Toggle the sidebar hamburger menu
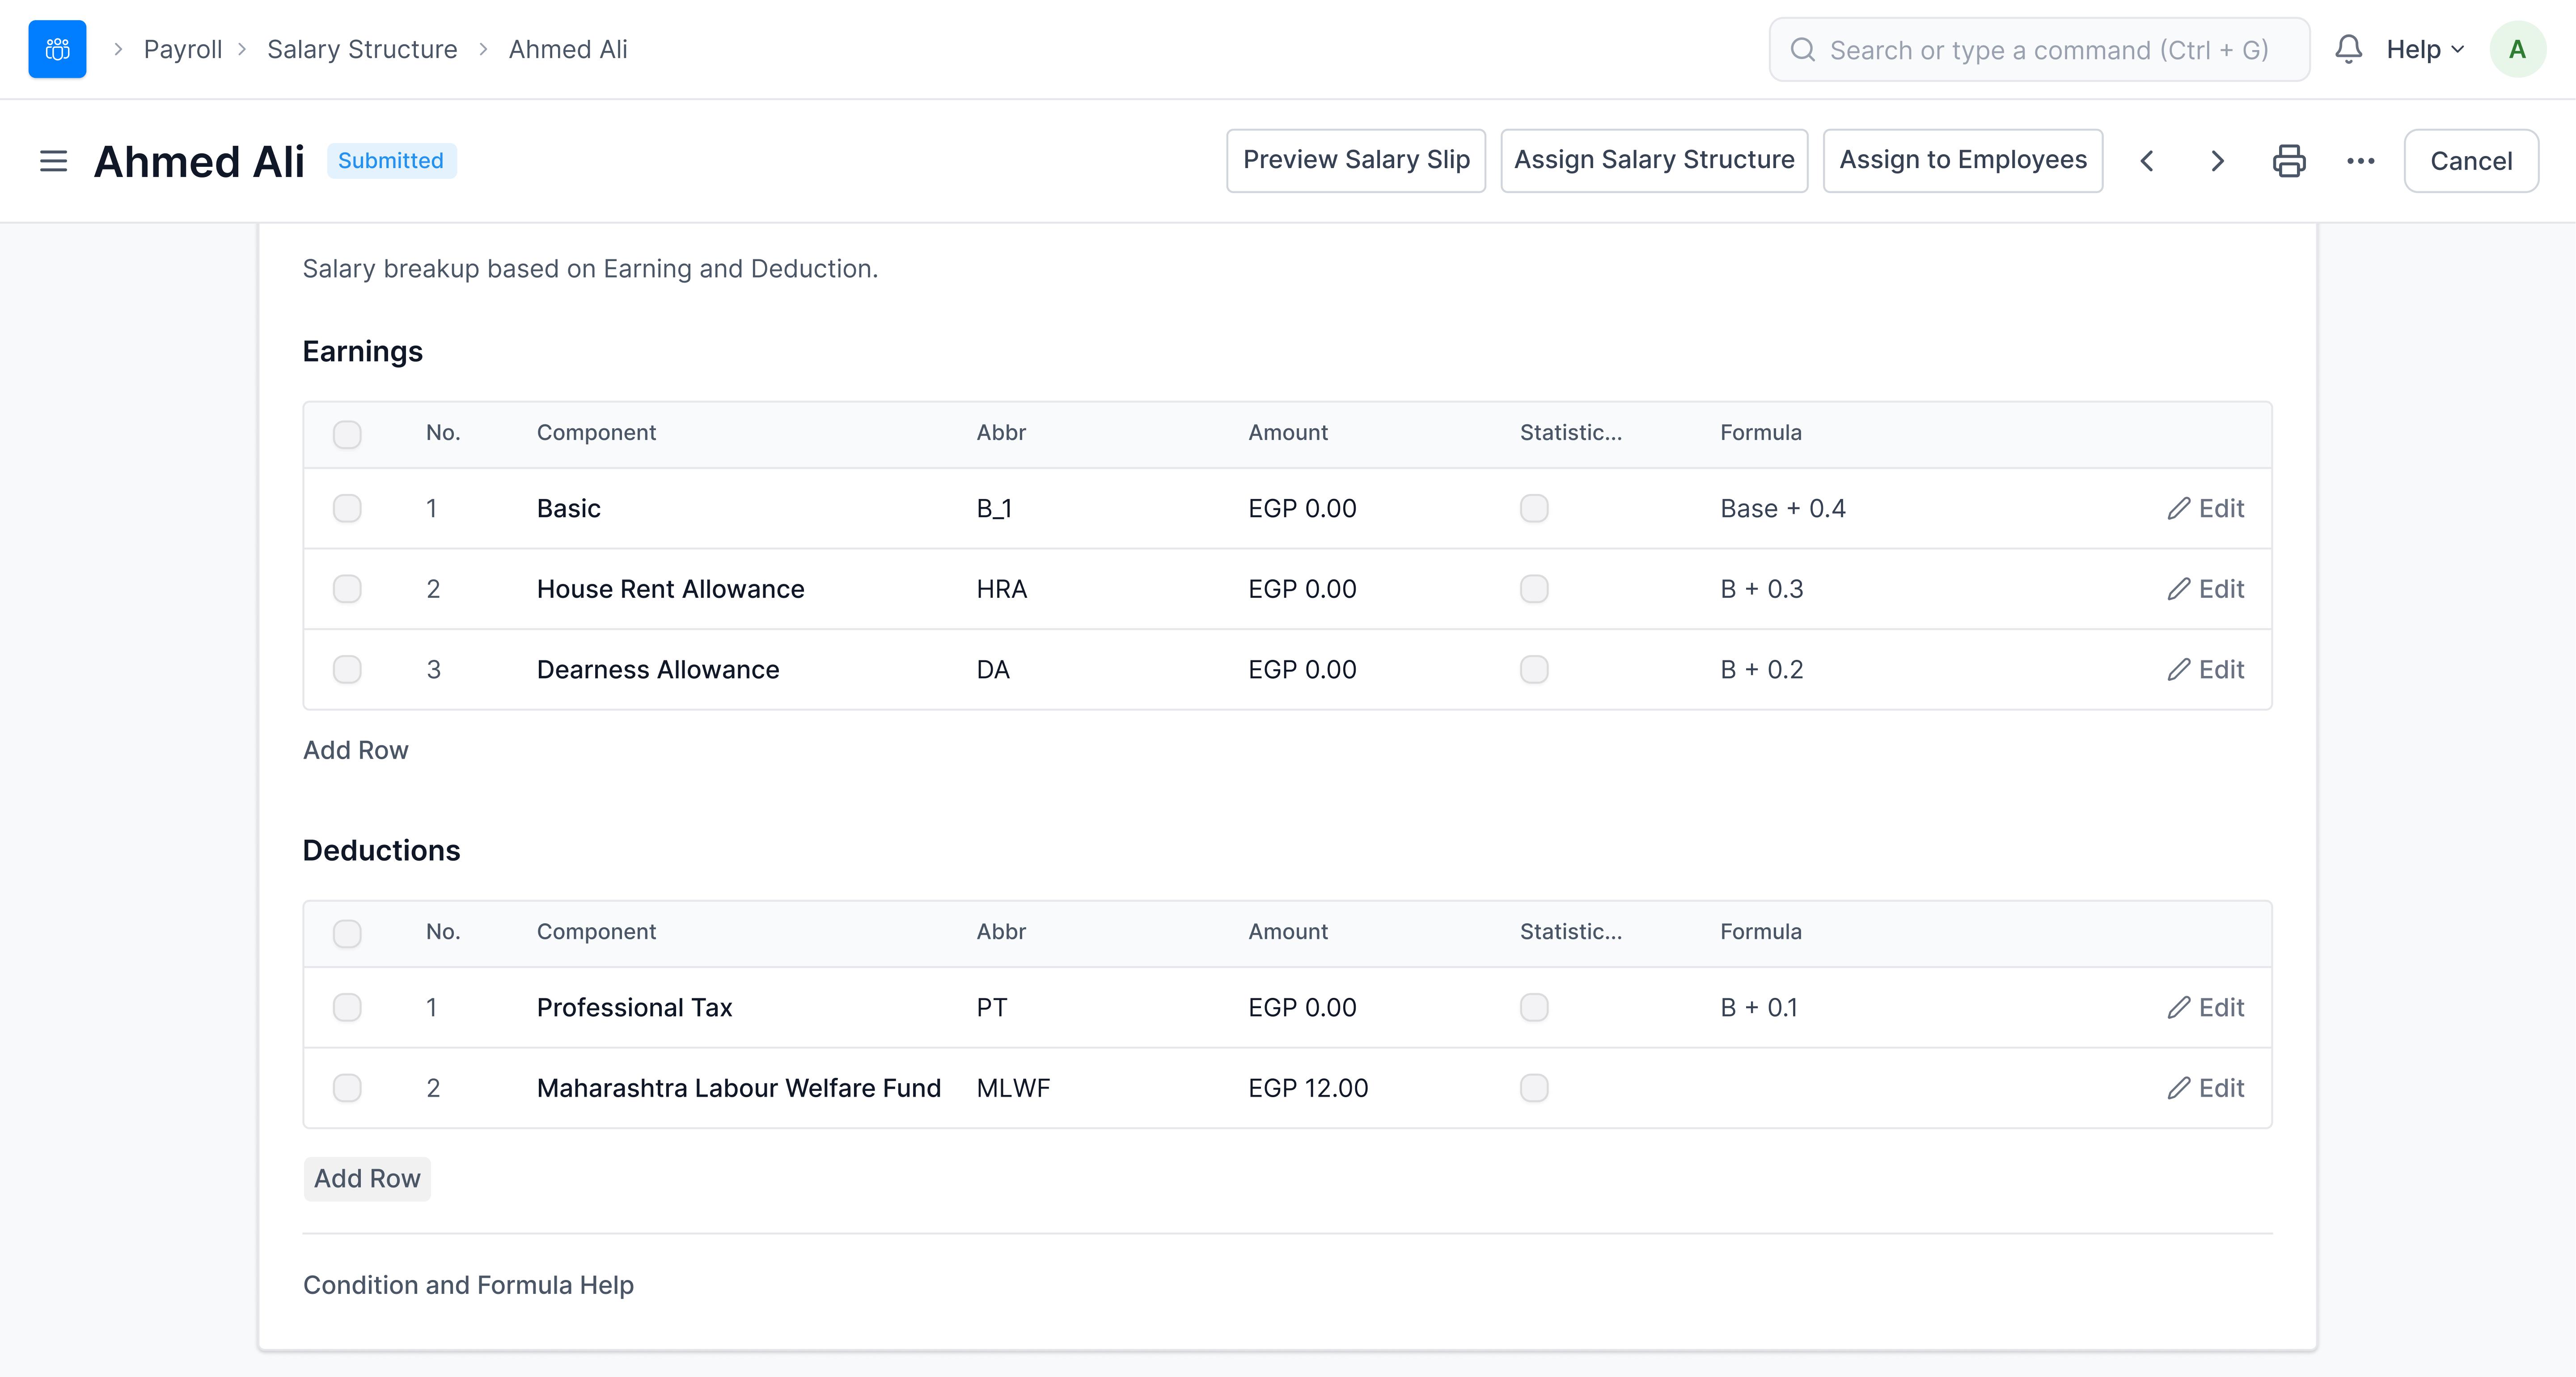This screenshot has height=1377, width=2576. pos(53,161)
